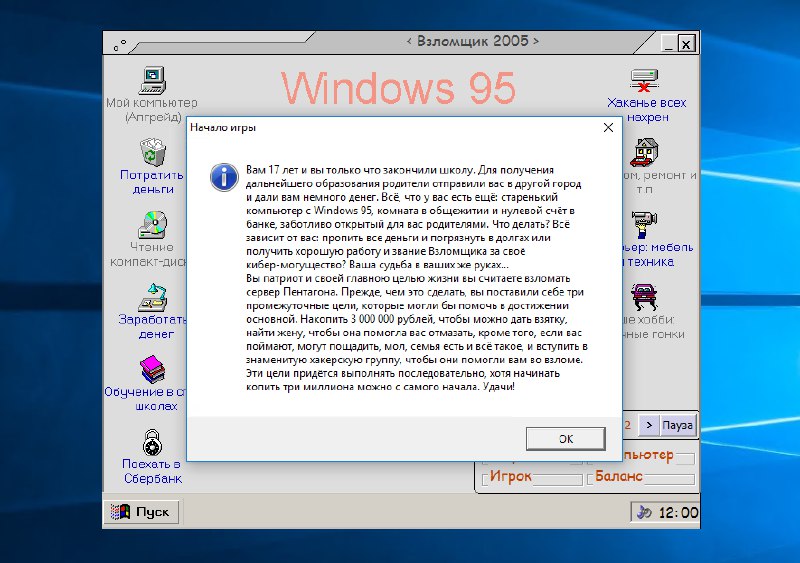Click the Заработать денег desk lamp icon
The height and width of the screenshot is (563, 800).
[153, 297]
